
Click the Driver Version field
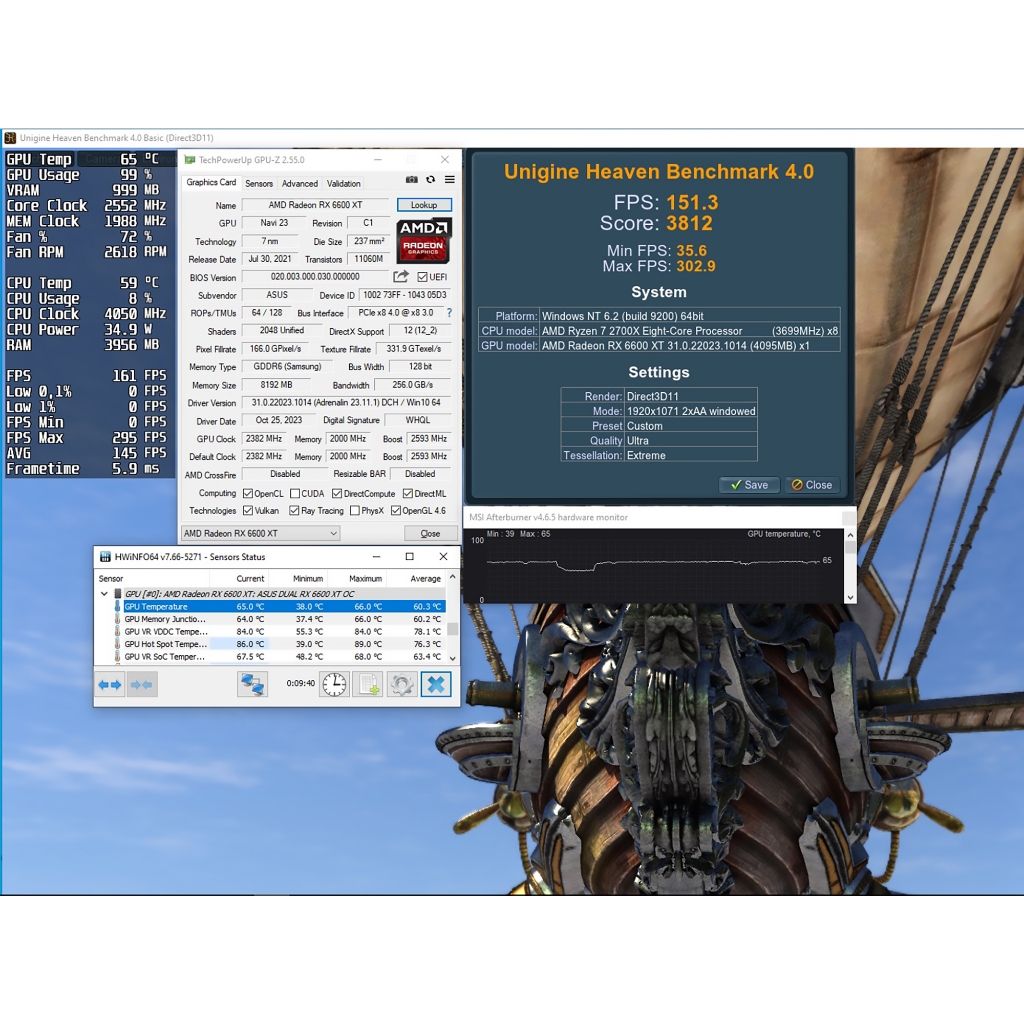(x=346, y=402)
